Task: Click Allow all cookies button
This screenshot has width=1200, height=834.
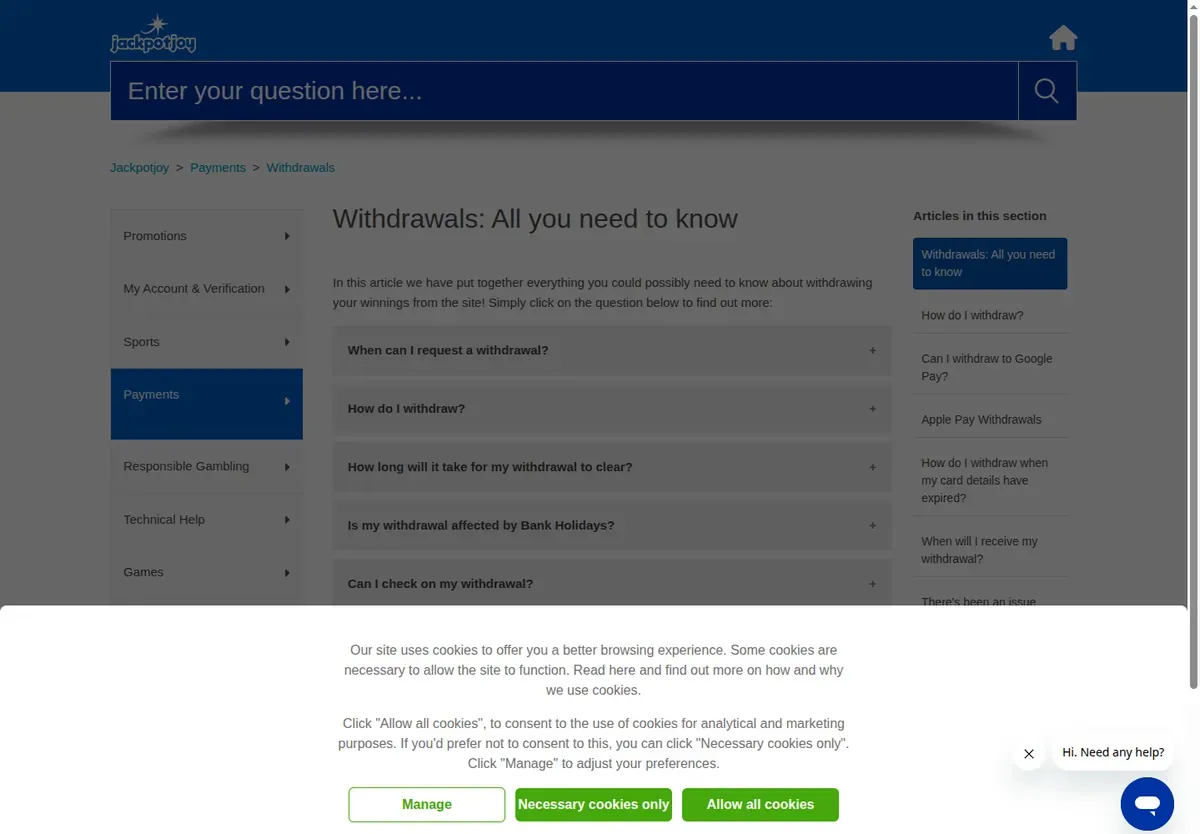Action: [x=760, y=805]
